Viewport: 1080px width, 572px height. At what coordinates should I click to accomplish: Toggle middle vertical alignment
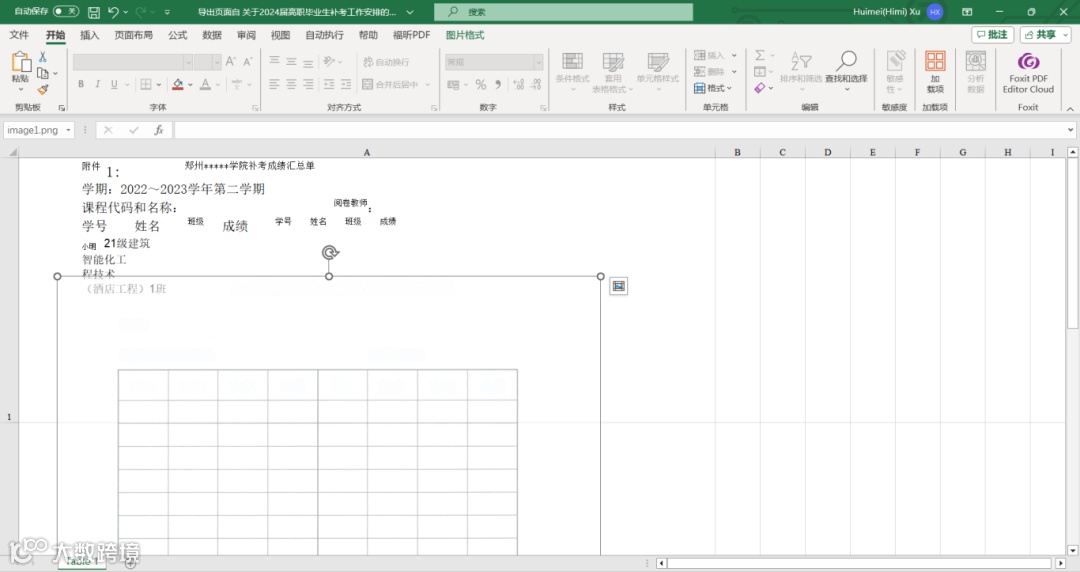pyautogui.click(x=291, y=62)
